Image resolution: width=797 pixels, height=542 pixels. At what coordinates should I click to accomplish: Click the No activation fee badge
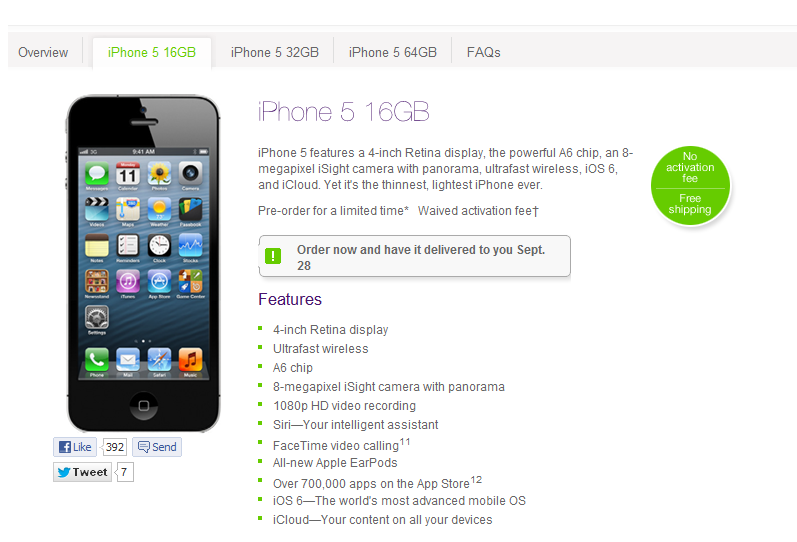tap(690, 186)
